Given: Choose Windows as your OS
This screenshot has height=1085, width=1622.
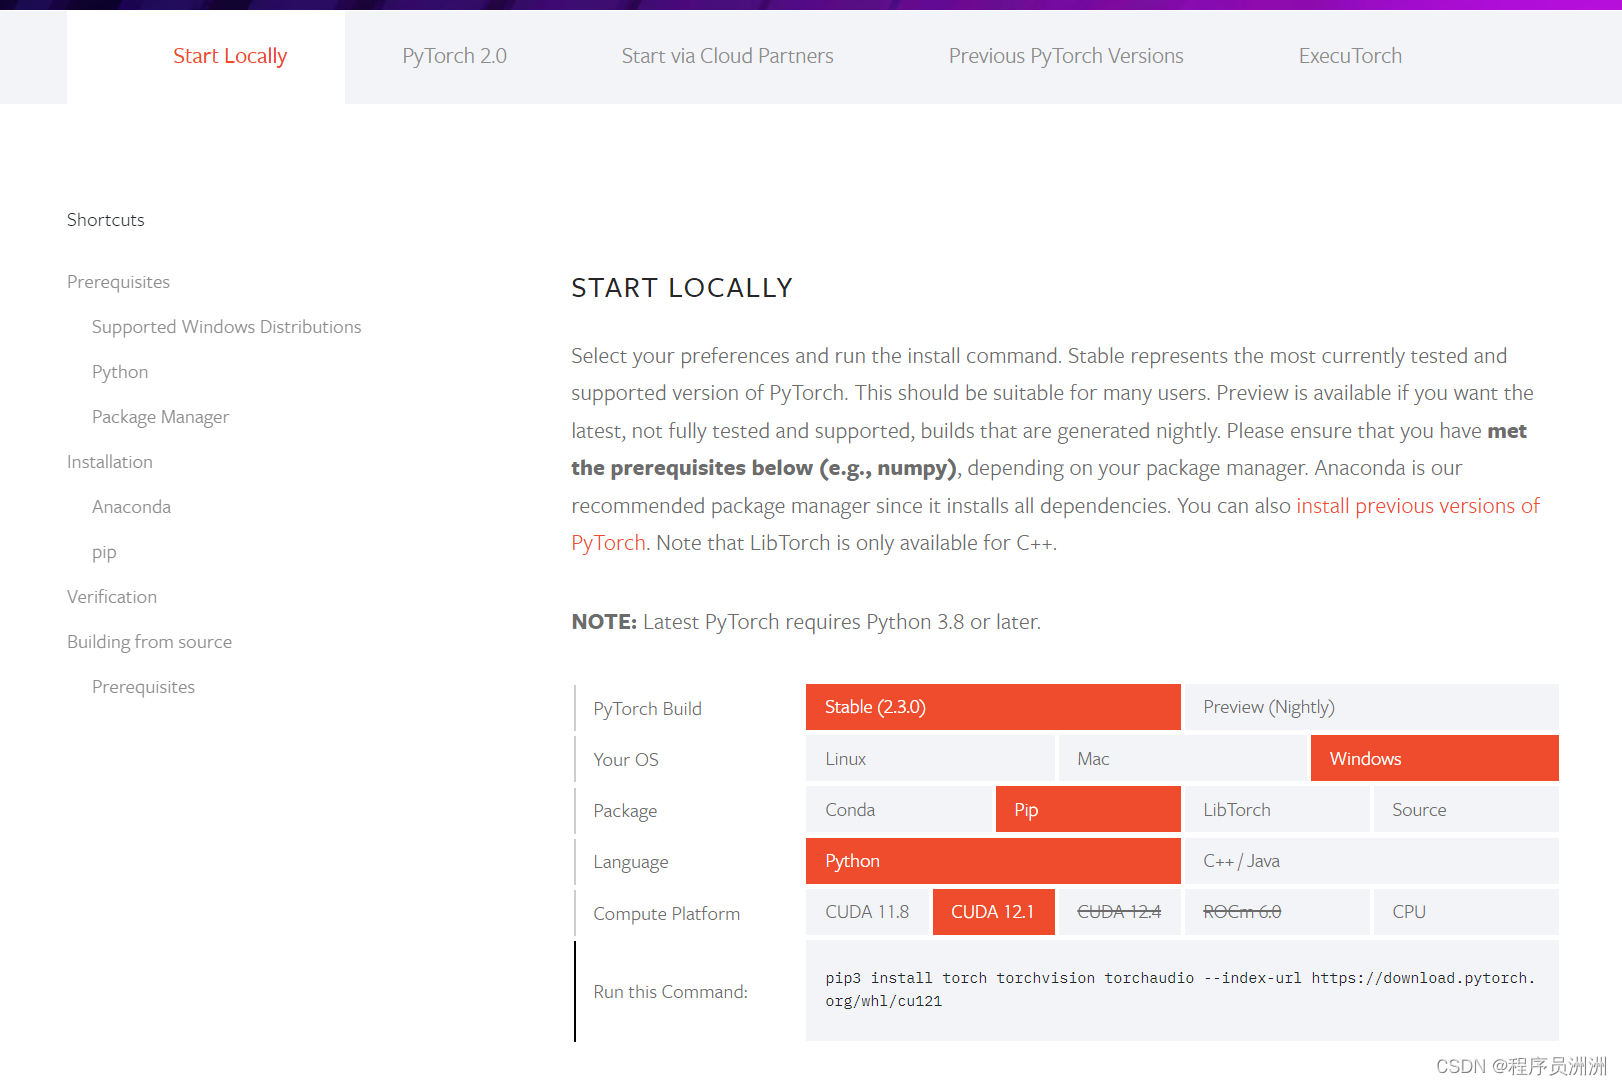Looking at the screenshot, I should [x=1434, y=758].
